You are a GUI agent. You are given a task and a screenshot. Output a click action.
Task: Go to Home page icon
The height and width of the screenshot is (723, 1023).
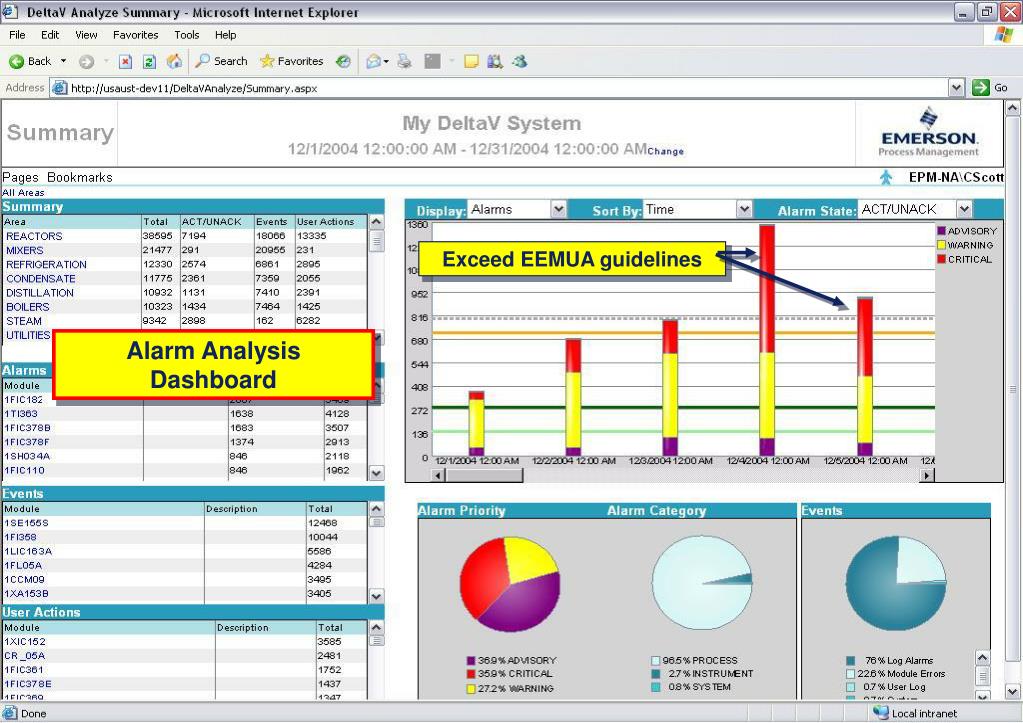(174, 61)
